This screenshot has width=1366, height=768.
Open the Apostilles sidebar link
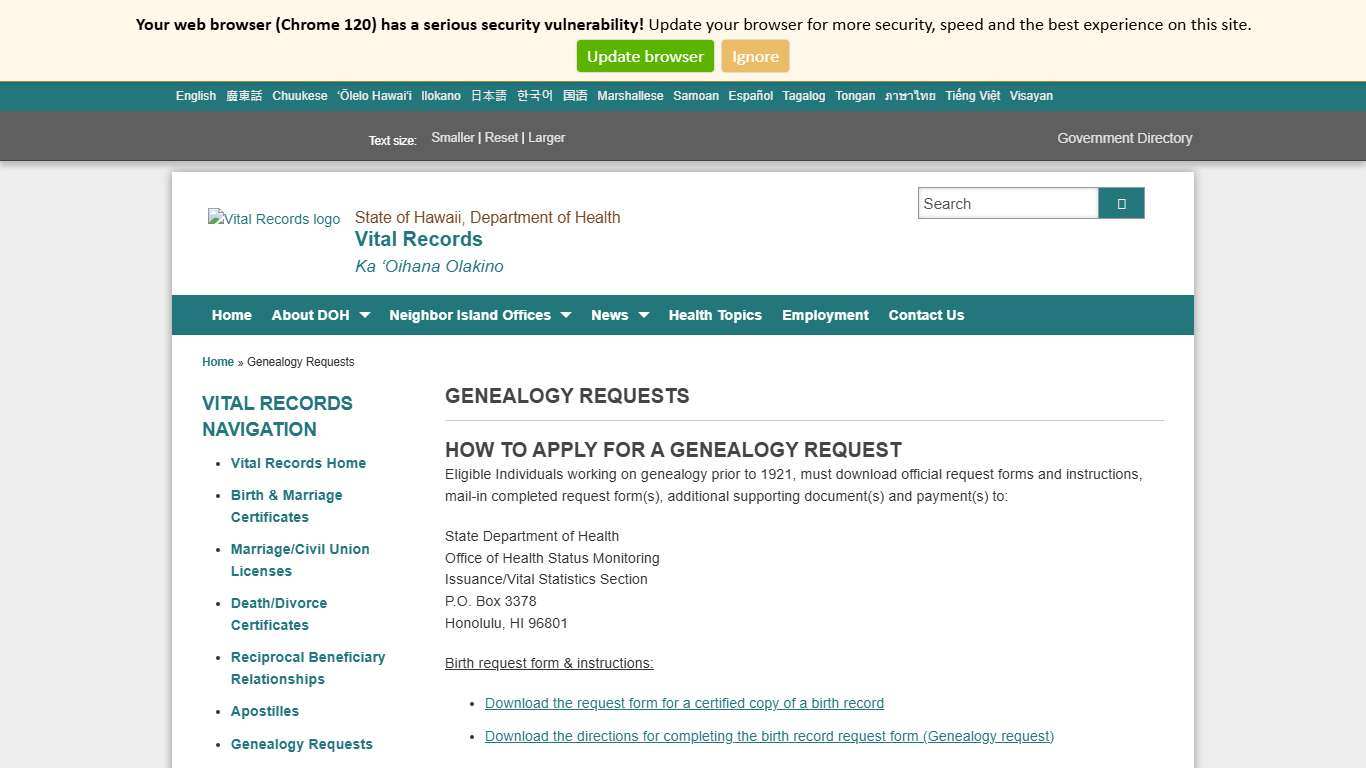264,711
